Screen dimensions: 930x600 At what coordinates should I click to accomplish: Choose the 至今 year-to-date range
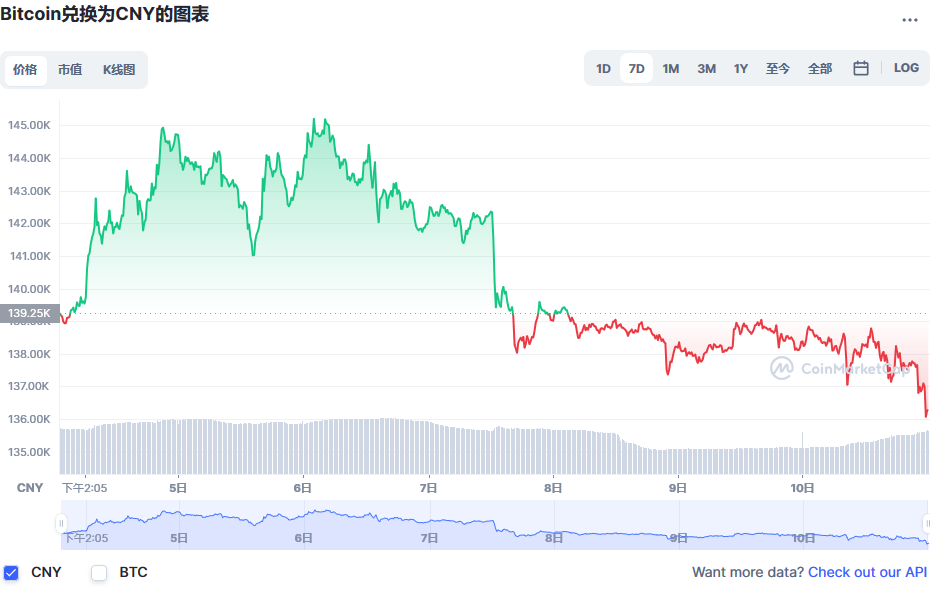(778, 69)
